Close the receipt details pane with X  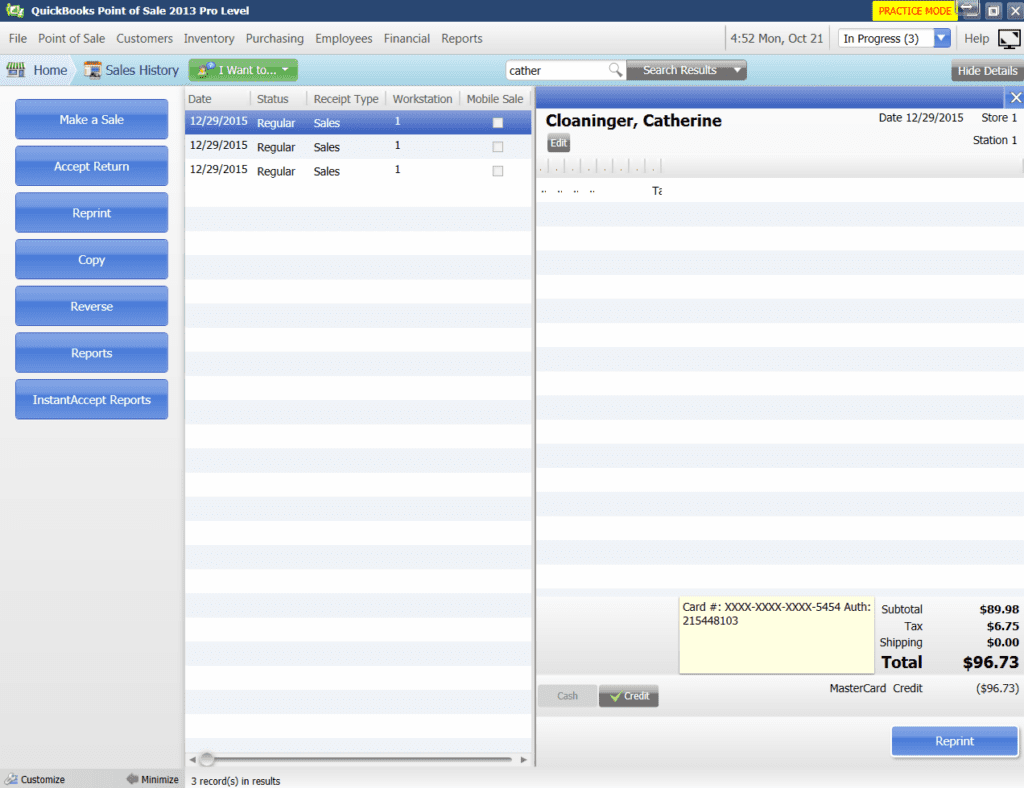(1015, 97)
